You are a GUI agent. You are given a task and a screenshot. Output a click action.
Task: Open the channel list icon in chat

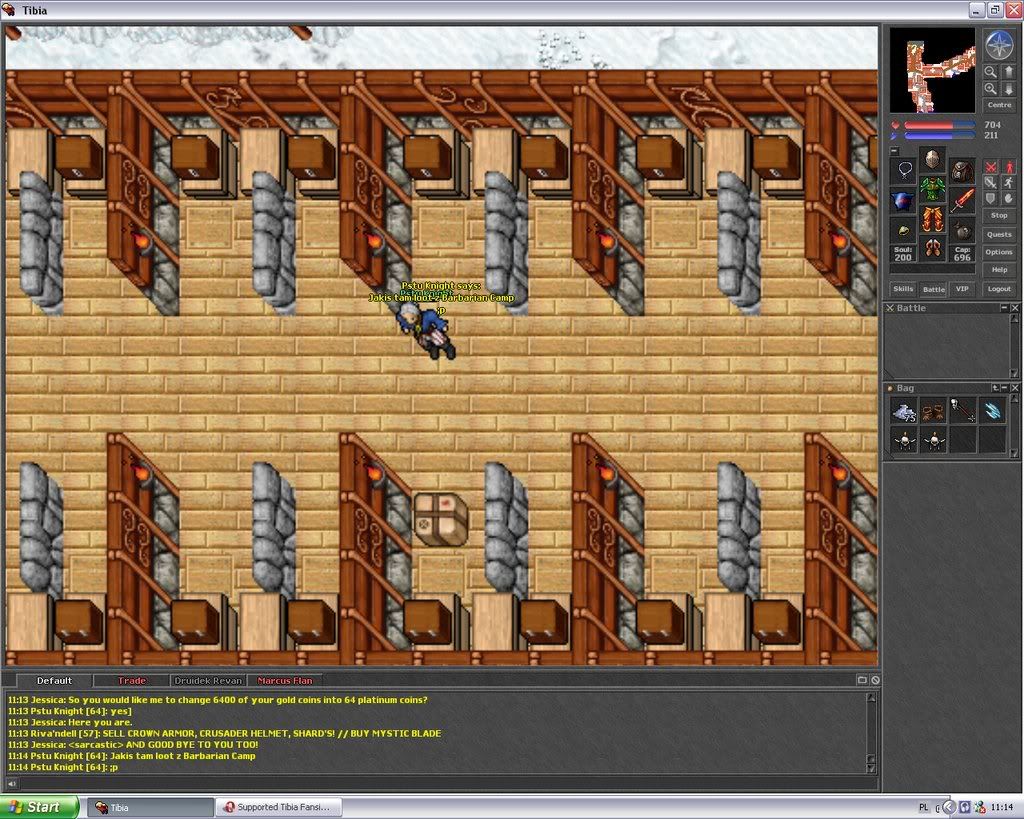click(862, 680)
